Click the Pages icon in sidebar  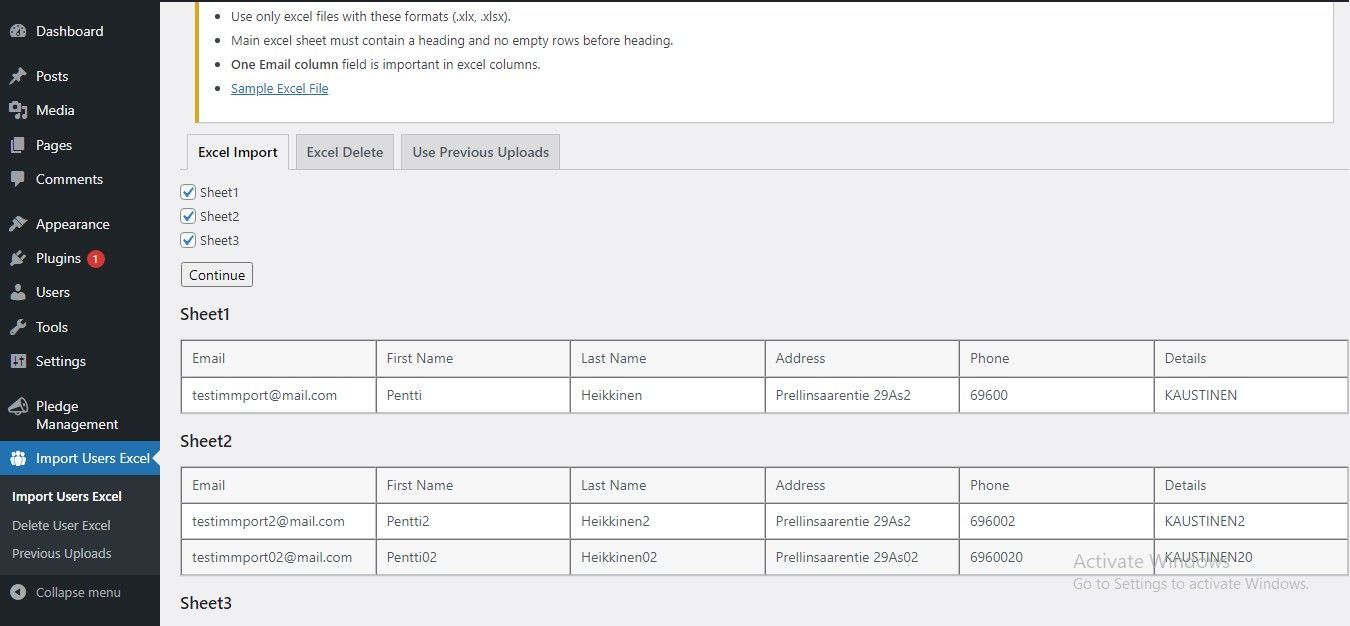pyautogui.click(x=18, y=145)
